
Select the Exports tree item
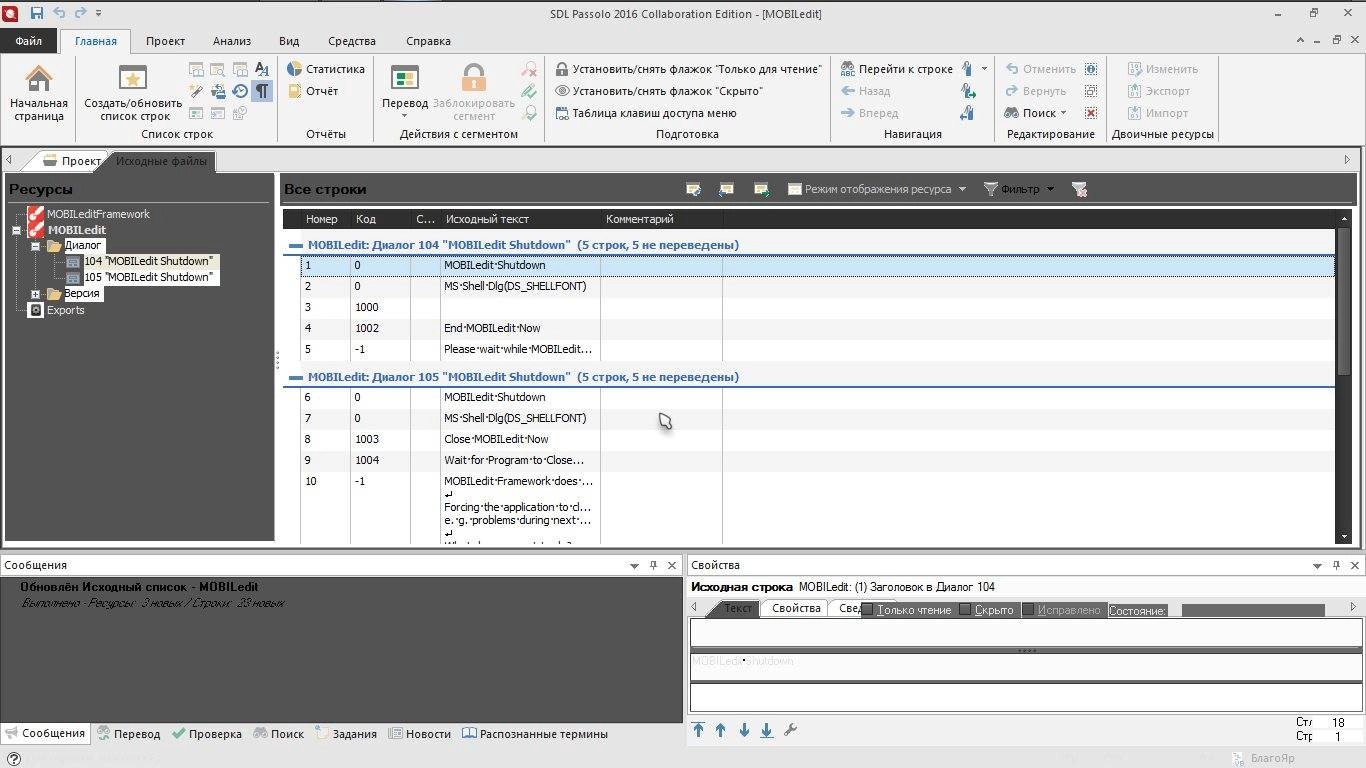point(66,310)
